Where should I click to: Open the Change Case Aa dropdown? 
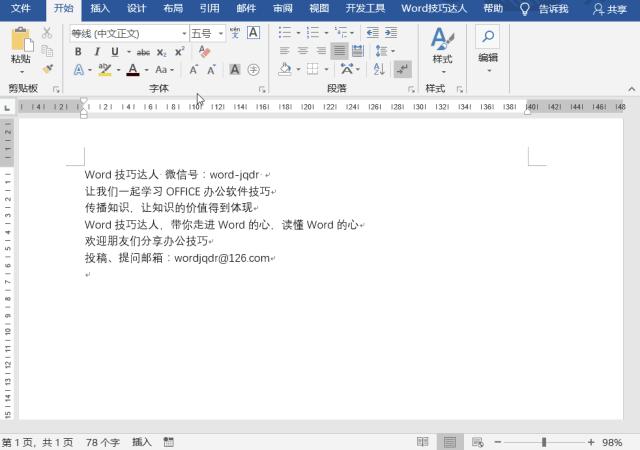(164, 70)
